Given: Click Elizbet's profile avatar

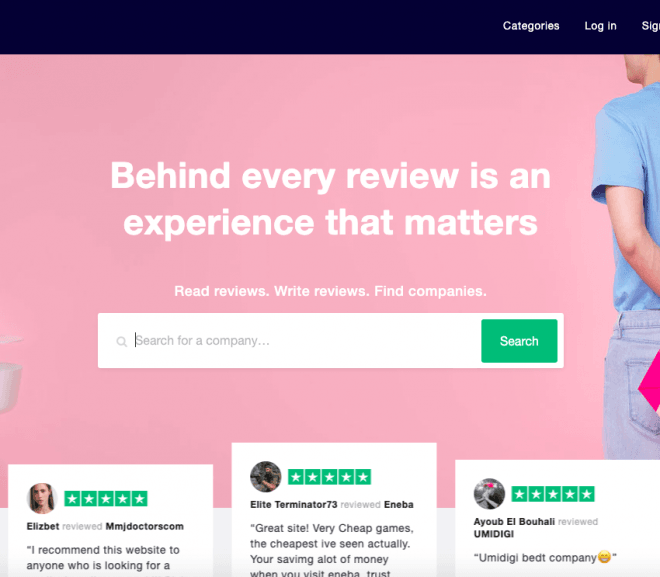Looking at the screenshot, I should [42, 498].
